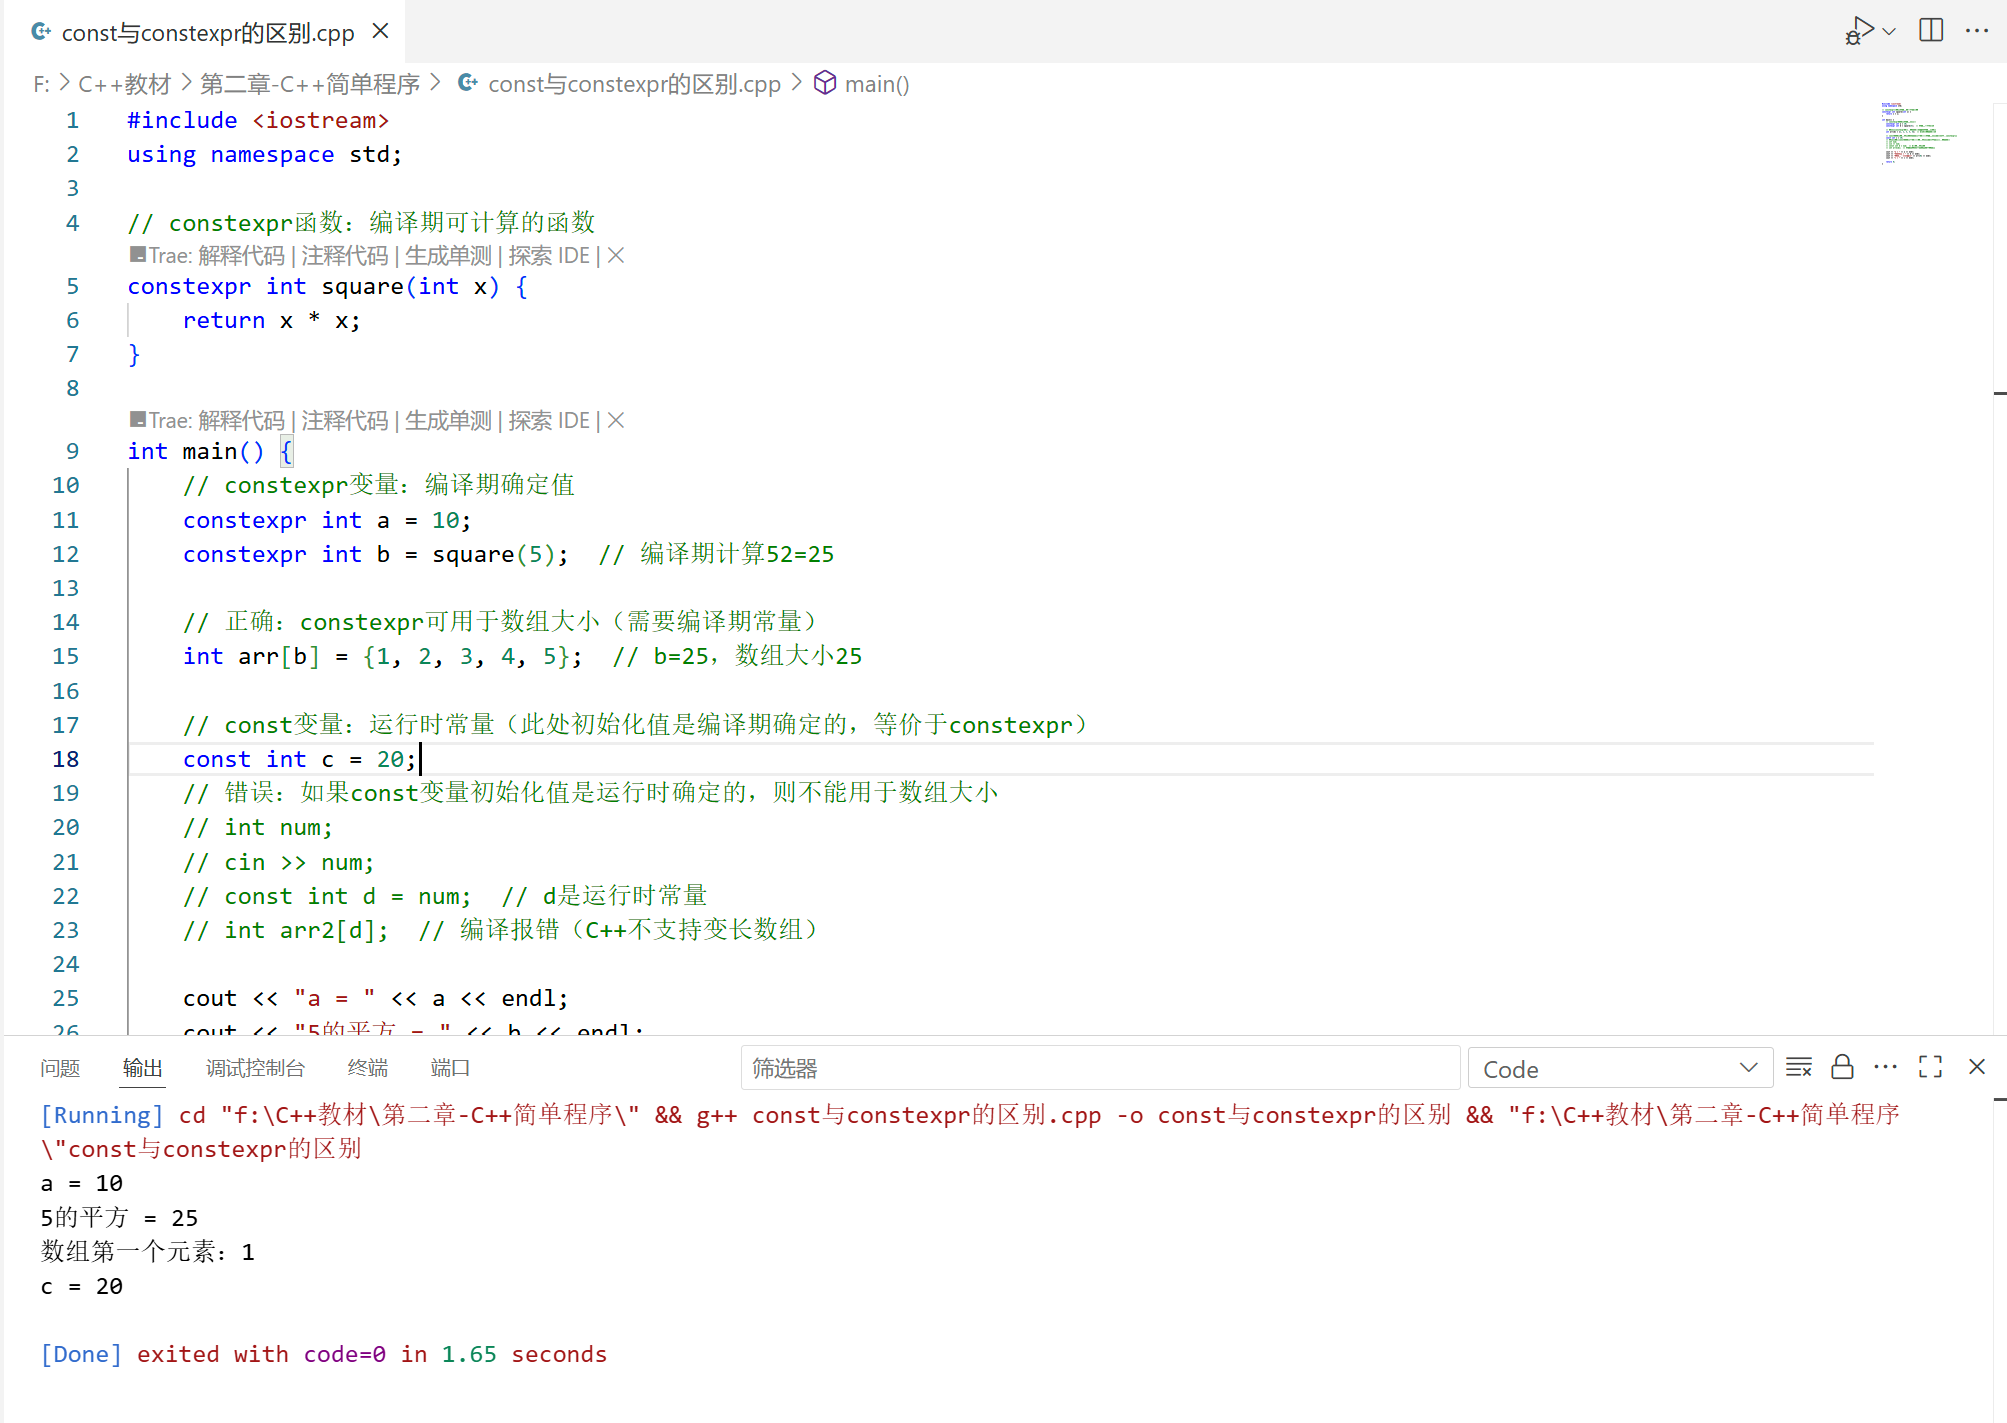Toggle the output scroll lock icon
The height and width of the screenshot is (1423, 2007).
(x=1842, y=1067)
